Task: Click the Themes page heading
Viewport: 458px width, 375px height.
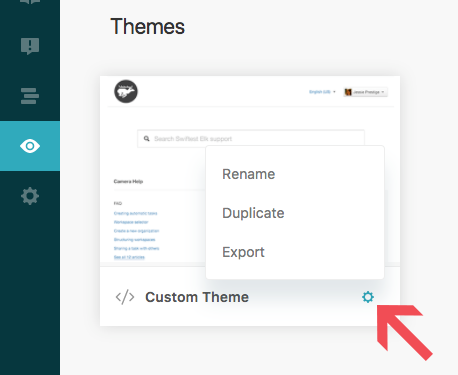Action: coord(148,27)
